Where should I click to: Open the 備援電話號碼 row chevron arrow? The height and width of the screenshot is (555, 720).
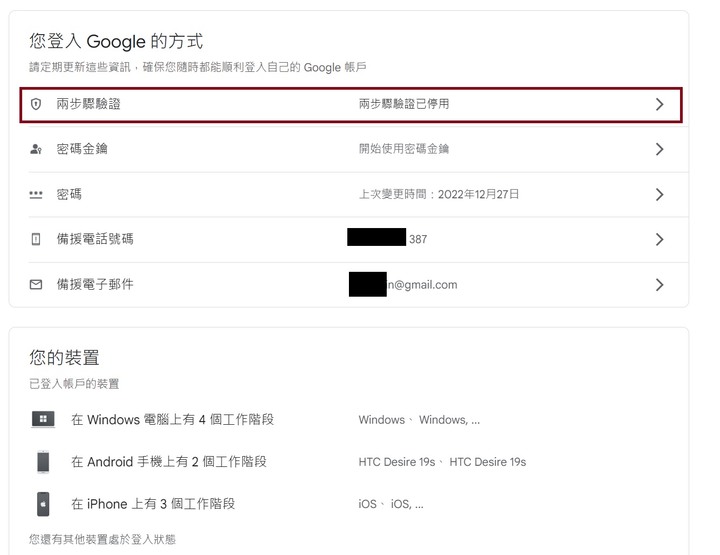click(x=659, y=239)
